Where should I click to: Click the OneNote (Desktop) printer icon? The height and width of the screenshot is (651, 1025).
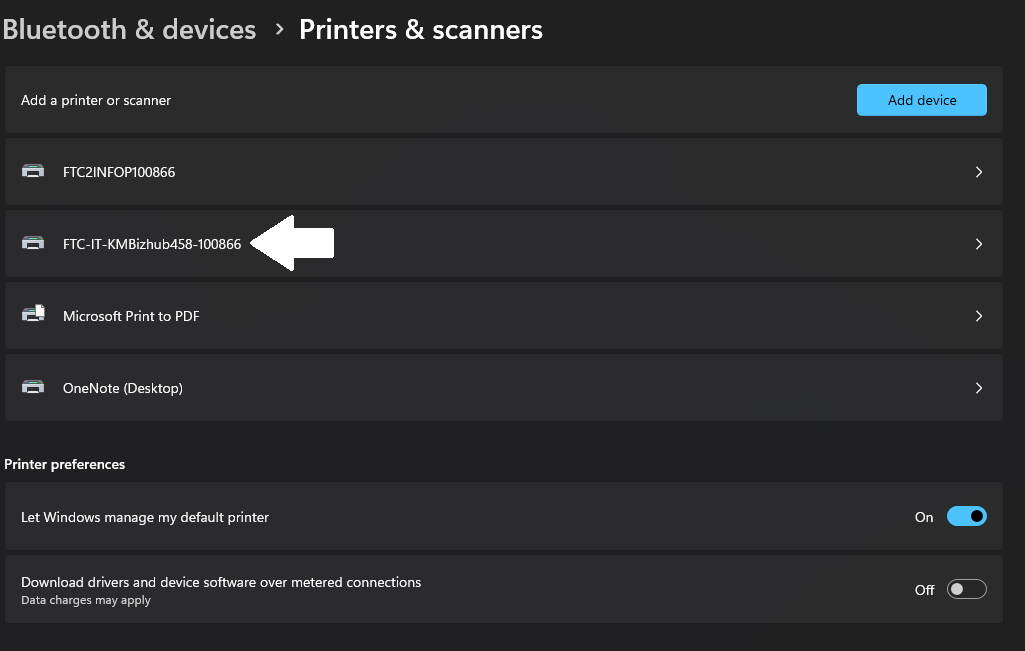[33, 388]
